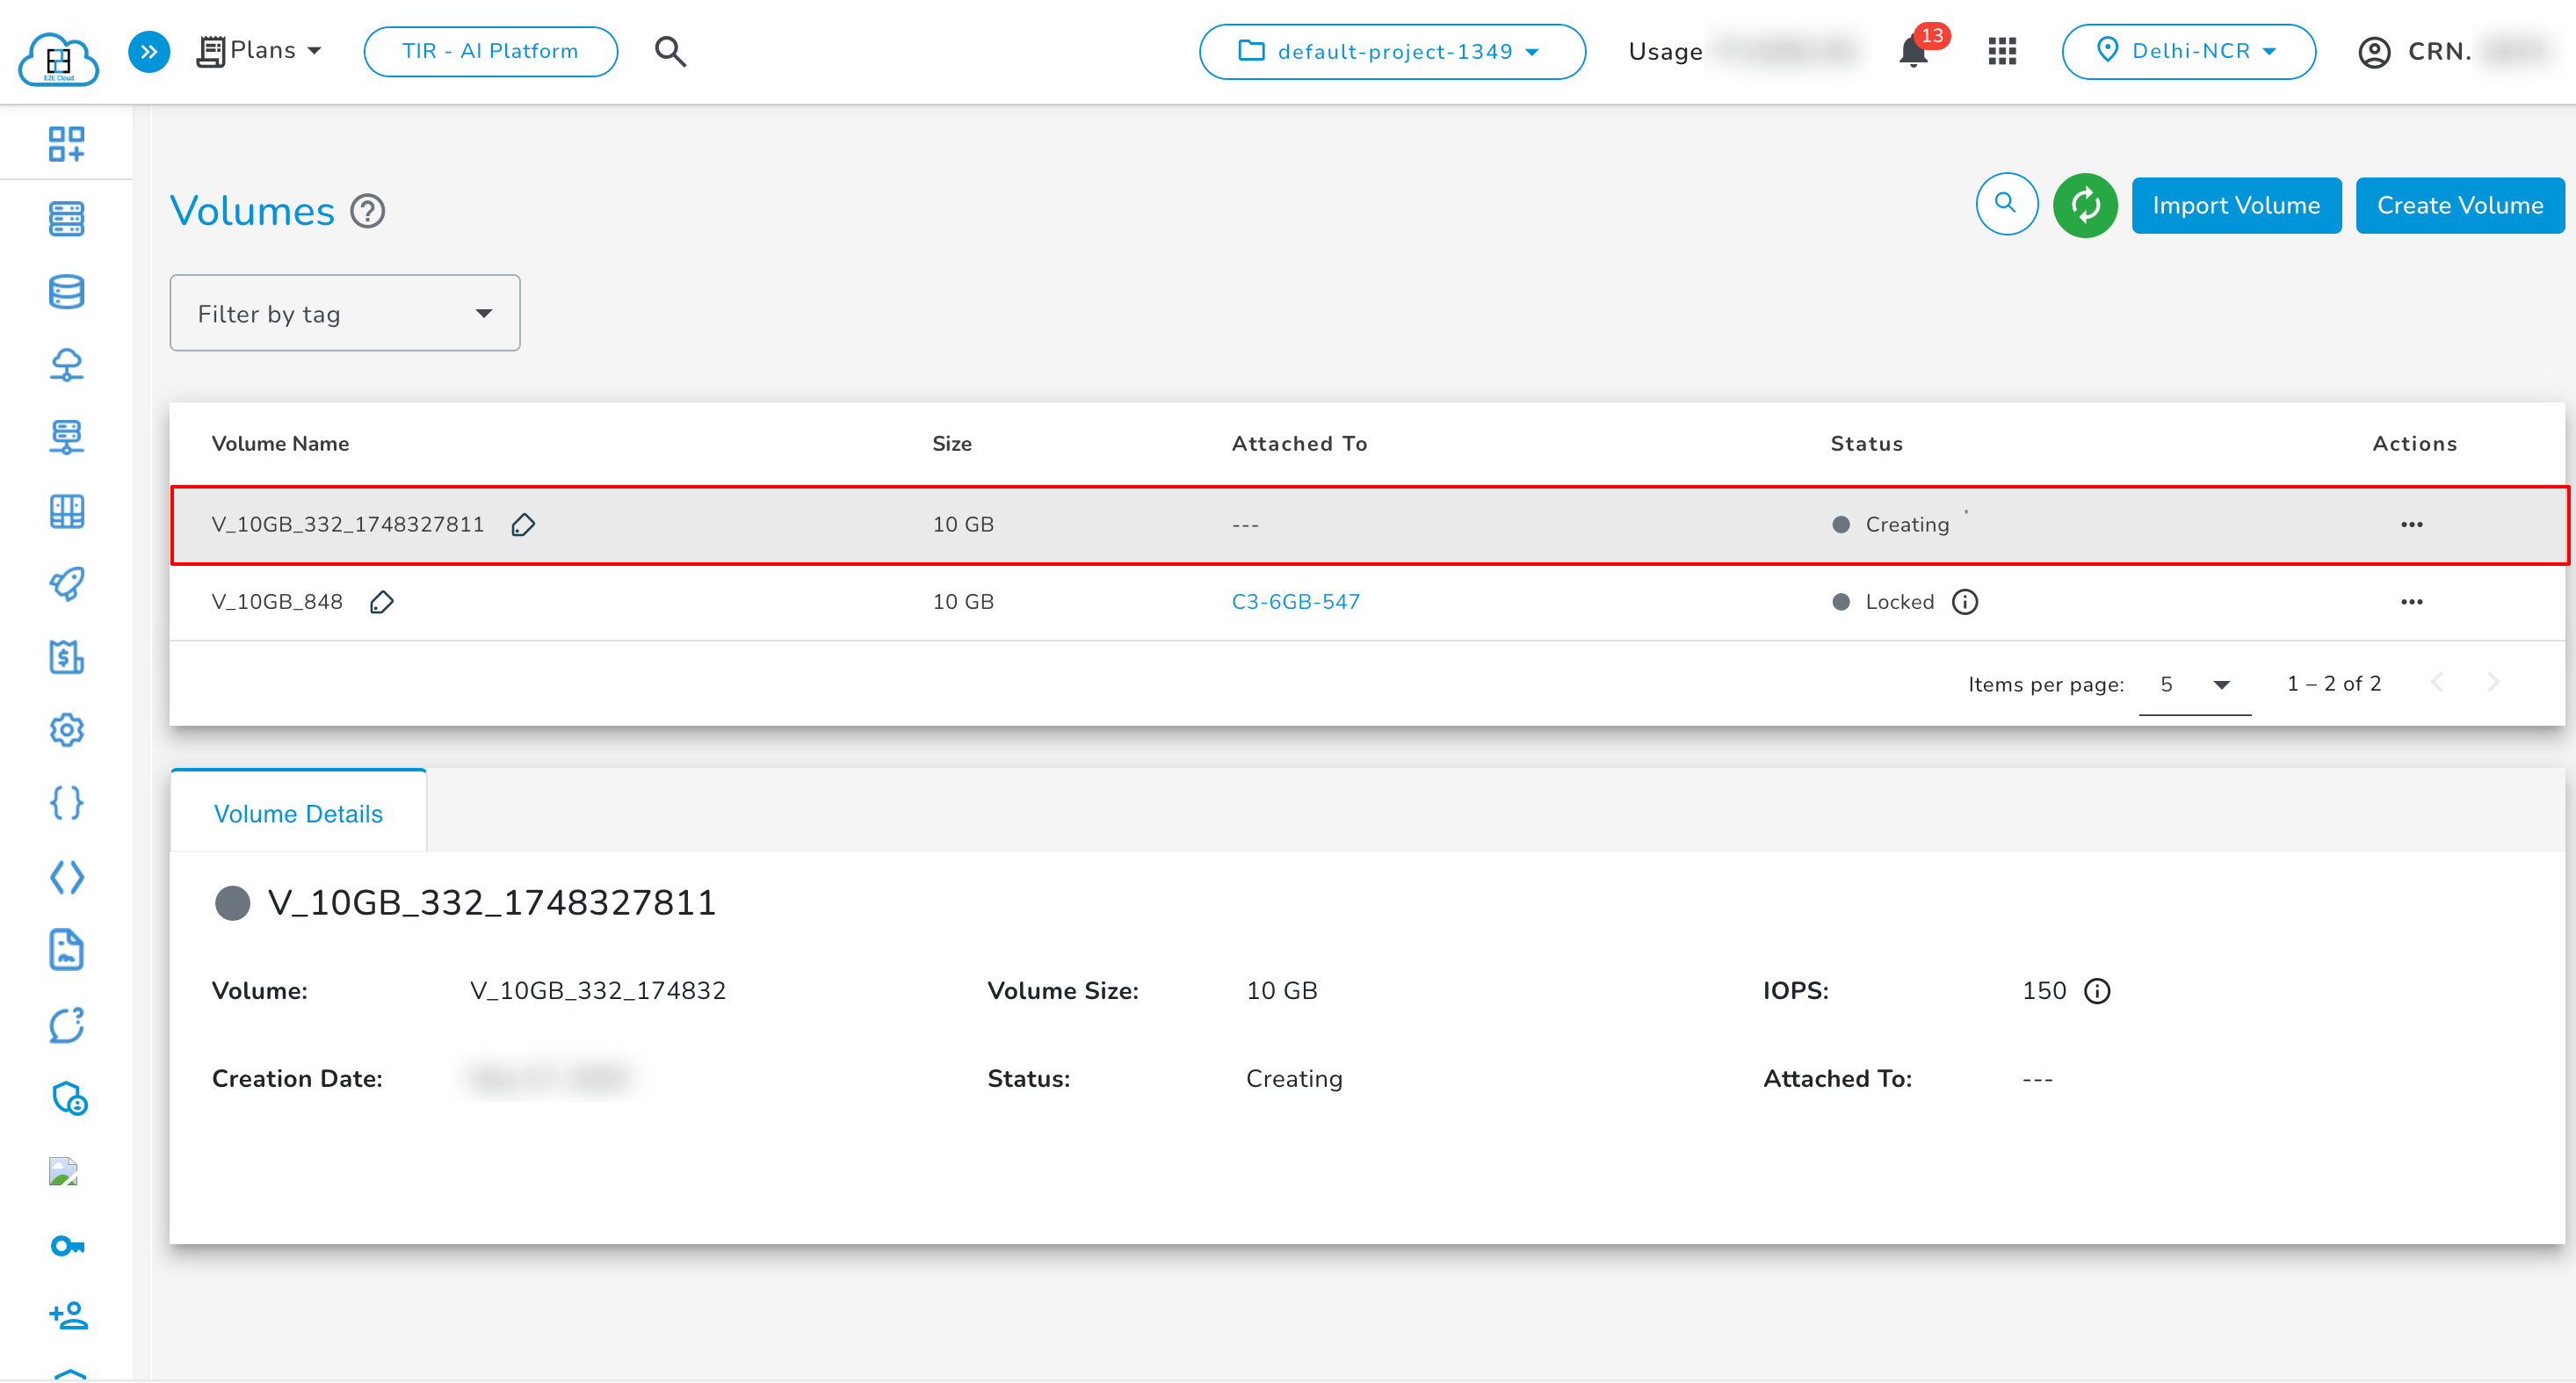Screen dimensions: 2576x1383
Task: Open the Plans menu
Action: [260, 51]
